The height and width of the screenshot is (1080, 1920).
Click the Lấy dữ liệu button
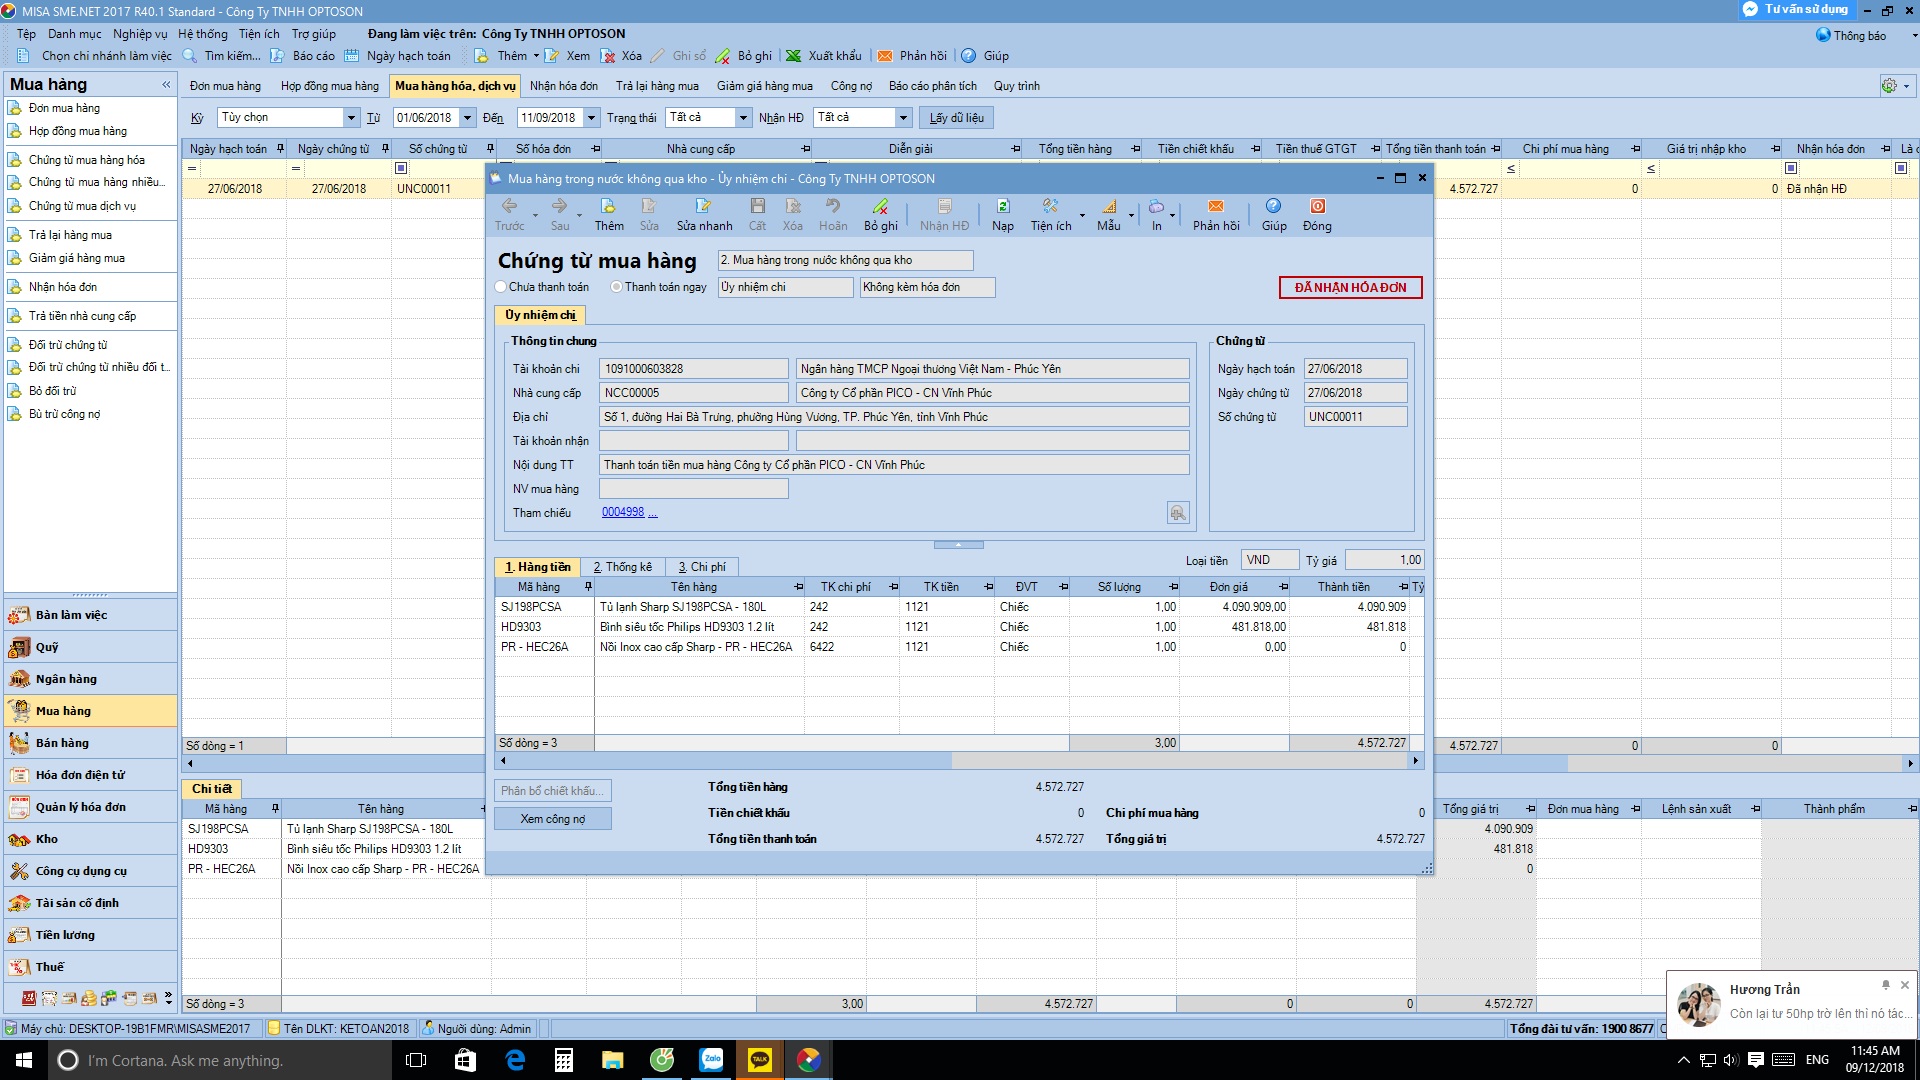(956, 118)
